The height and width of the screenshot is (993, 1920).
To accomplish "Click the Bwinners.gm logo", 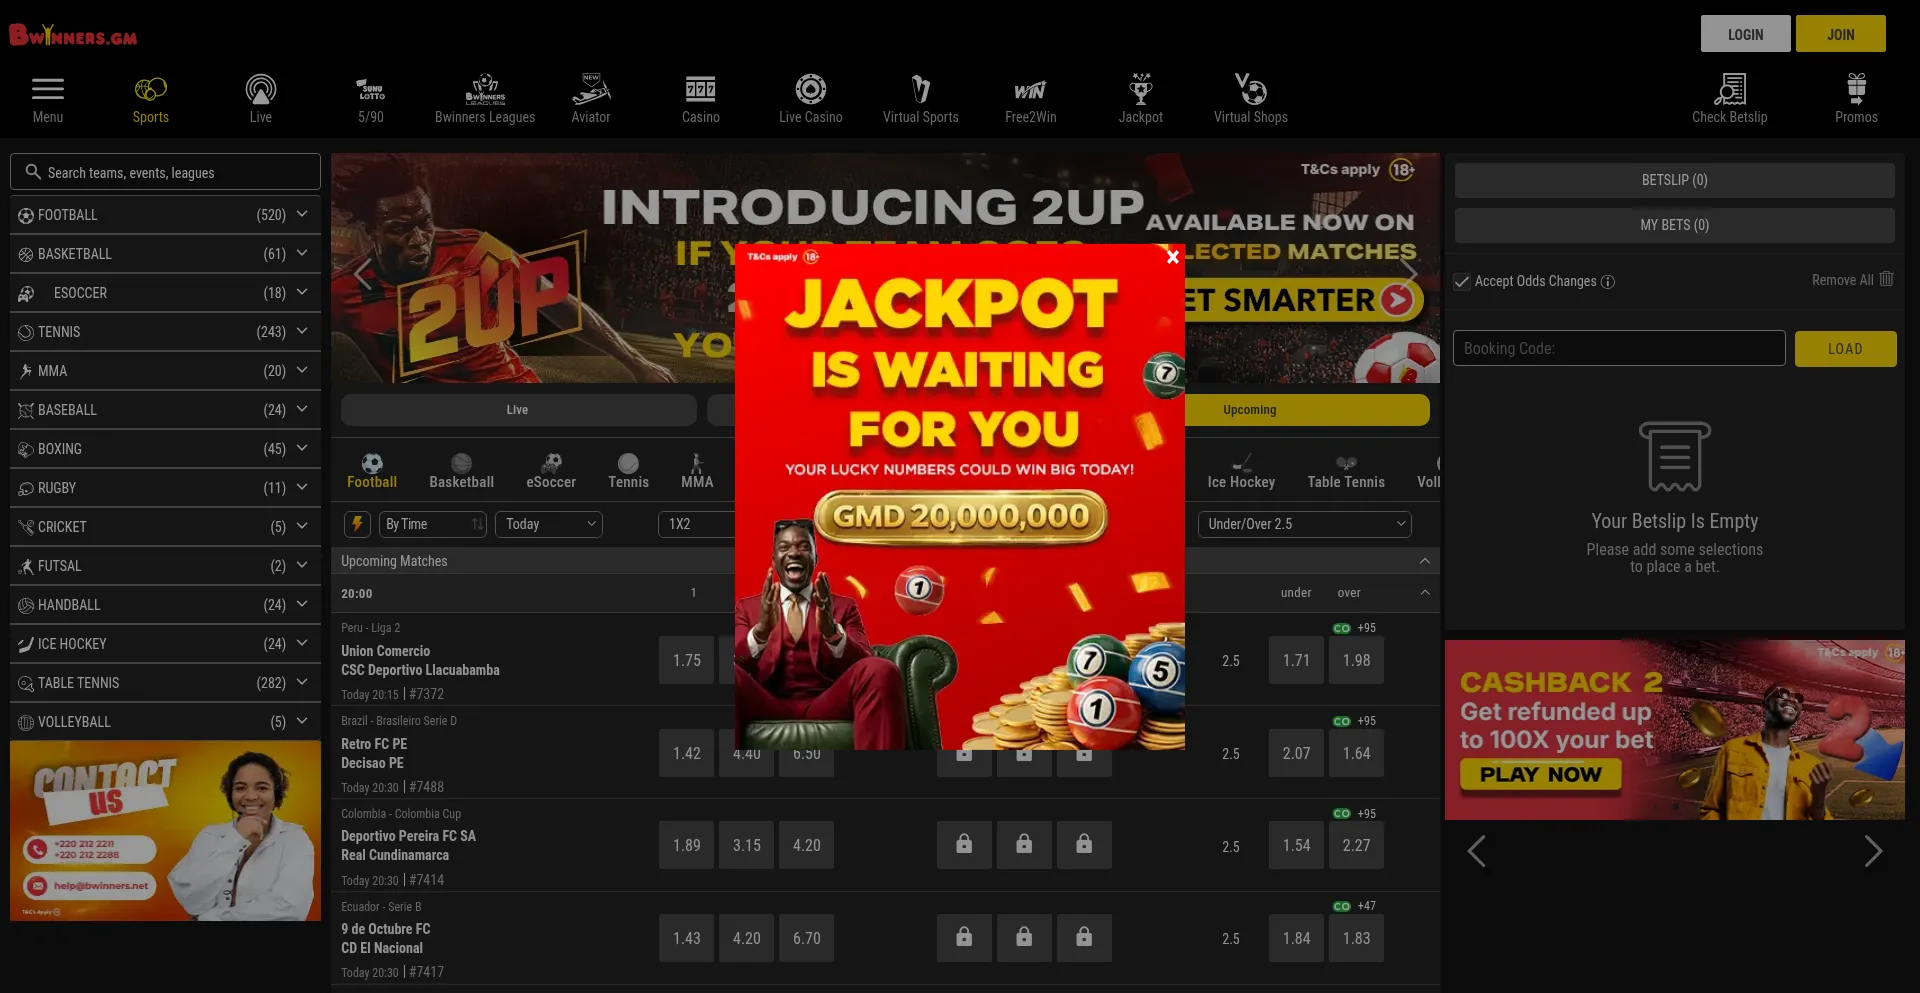I will 73,35.
